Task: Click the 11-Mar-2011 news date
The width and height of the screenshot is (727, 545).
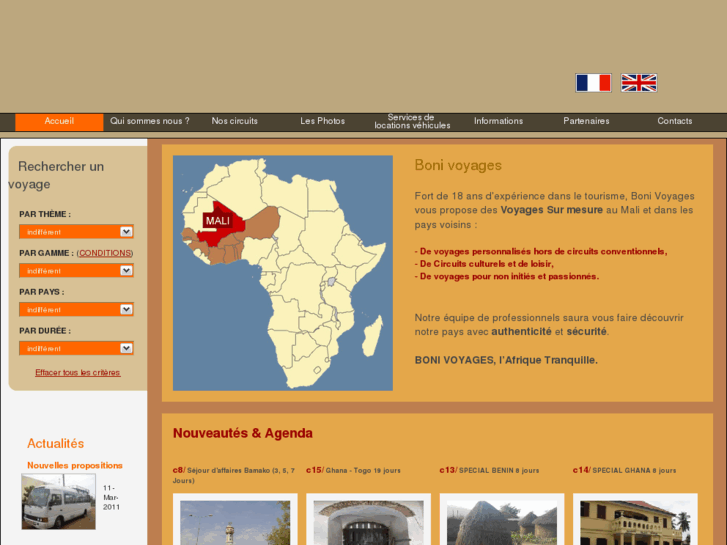Action: click(x=111, y=498)
